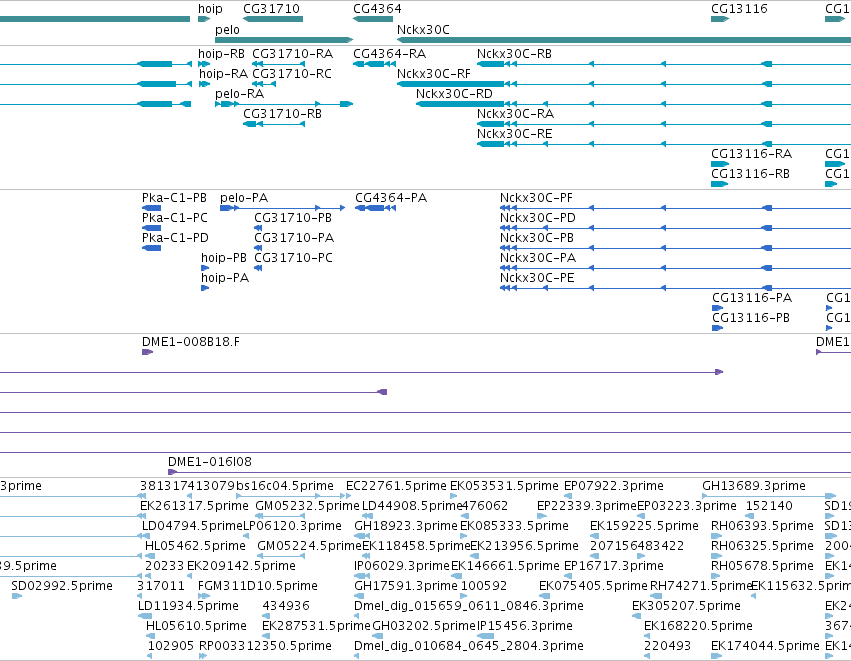This screenshot has width=851, height=661.
Task: Select the pelo-PA protein label
Action: pos(244,198)
